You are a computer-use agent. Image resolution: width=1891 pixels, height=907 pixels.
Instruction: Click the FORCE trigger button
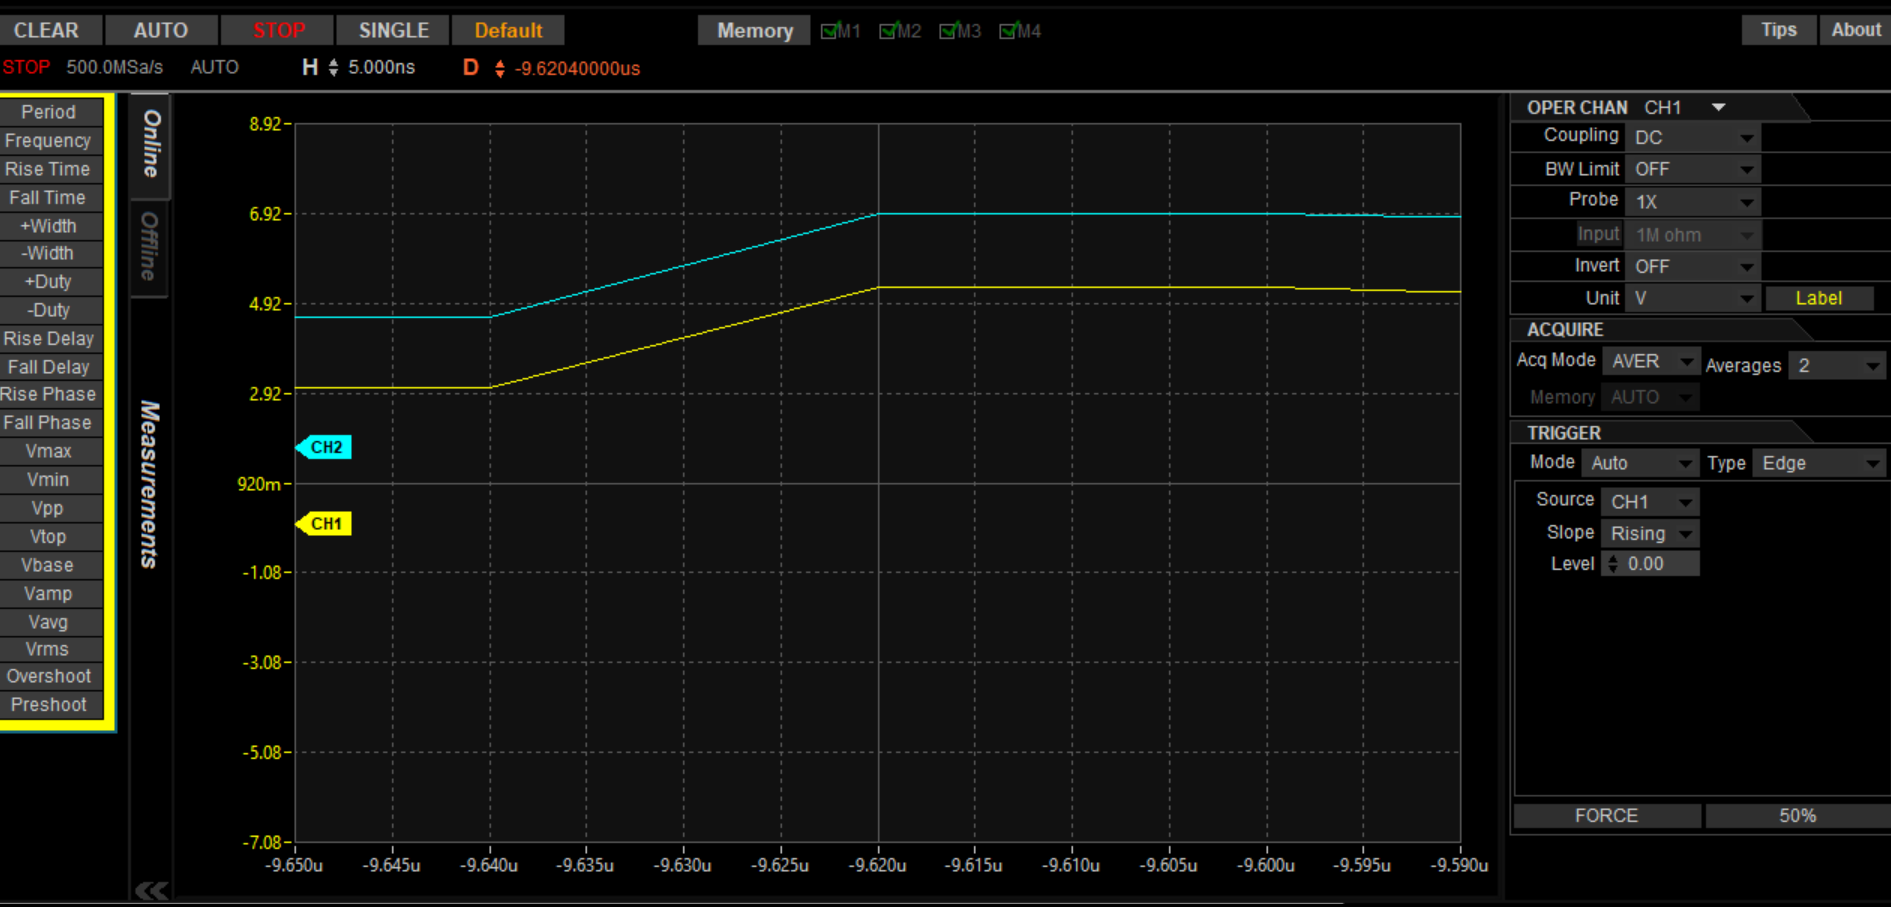click(x=1606, y=816)
